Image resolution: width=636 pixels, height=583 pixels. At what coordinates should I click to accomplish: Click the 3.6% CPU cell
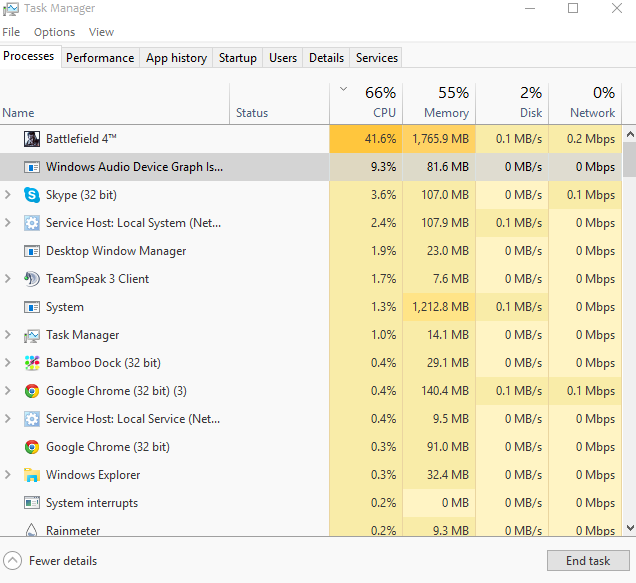[366, 195]
